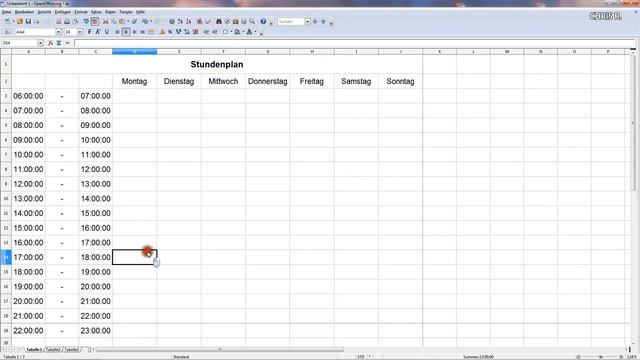Screen dimensions: 640x360
Task: Switch to the Tabelle2 sheet tab
Action: pos(53,350)
